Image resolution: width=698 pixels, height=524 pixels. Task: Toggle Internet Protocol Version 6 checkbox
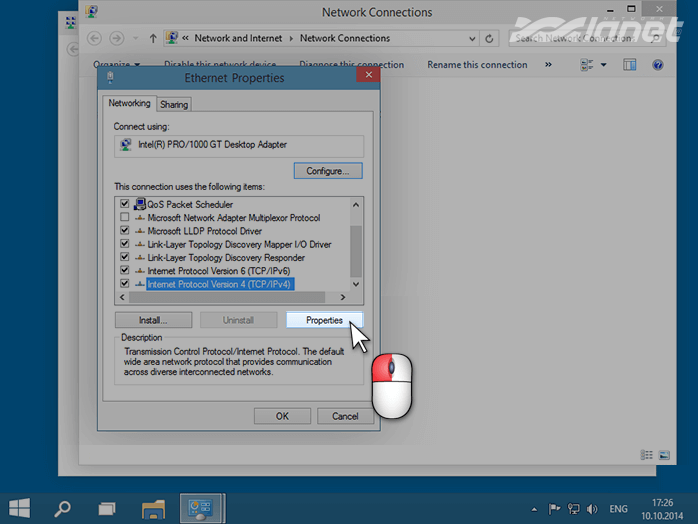coord(124,270)
